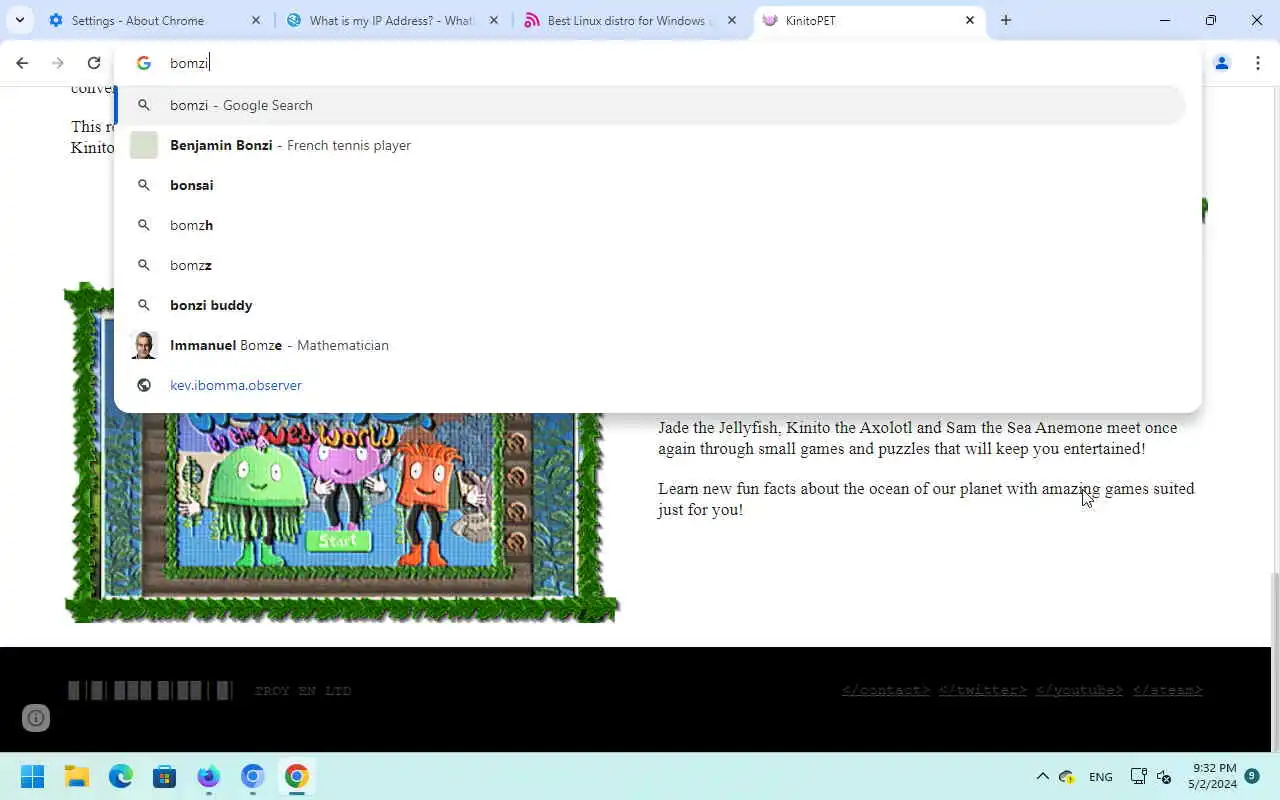Click the ENG language indicator
This screenshot has width=1280, height=800.
click(1100, 777)
